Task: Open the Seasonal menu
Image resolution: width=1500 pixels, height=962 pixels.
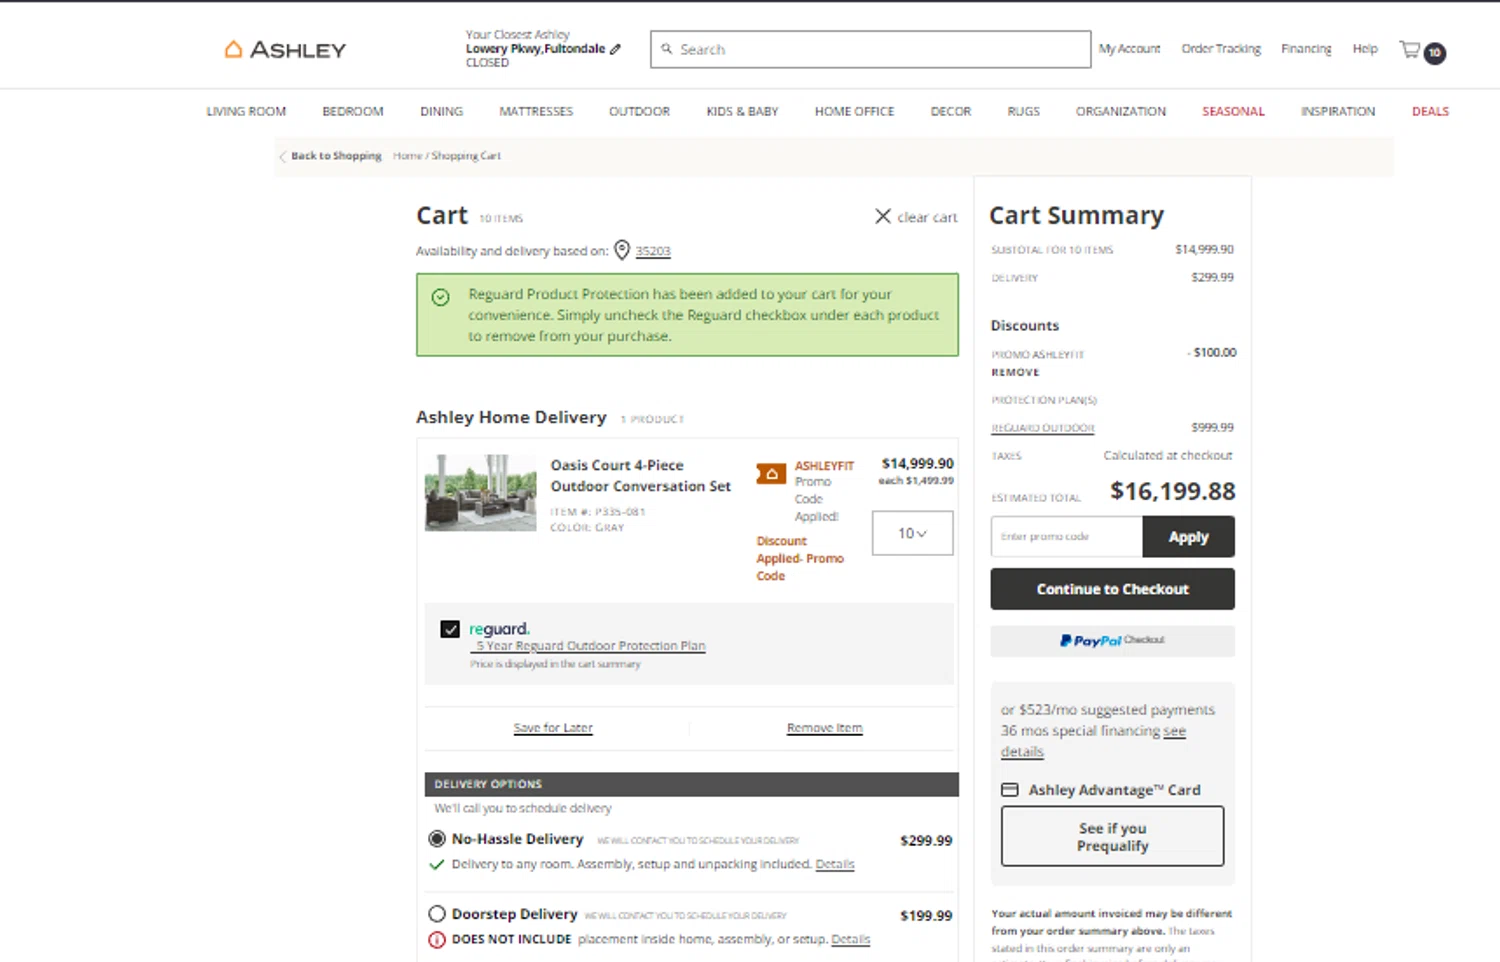Action: pos(1233,111)
